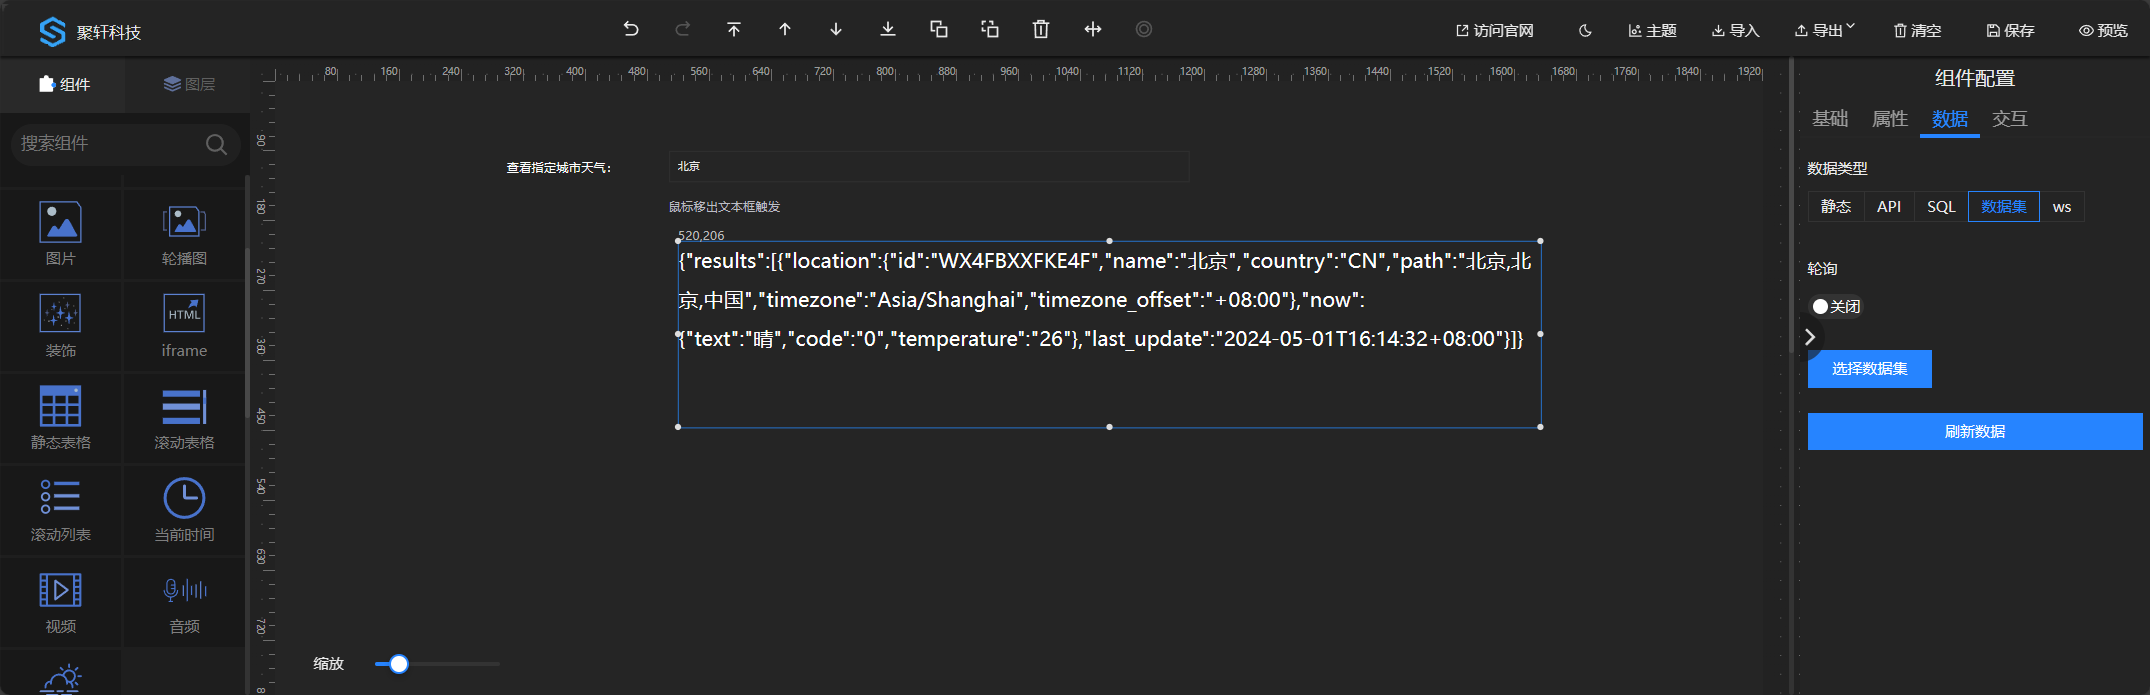Click the 保存 save button
The image size is (2150, 695).
pos(2011,31)
